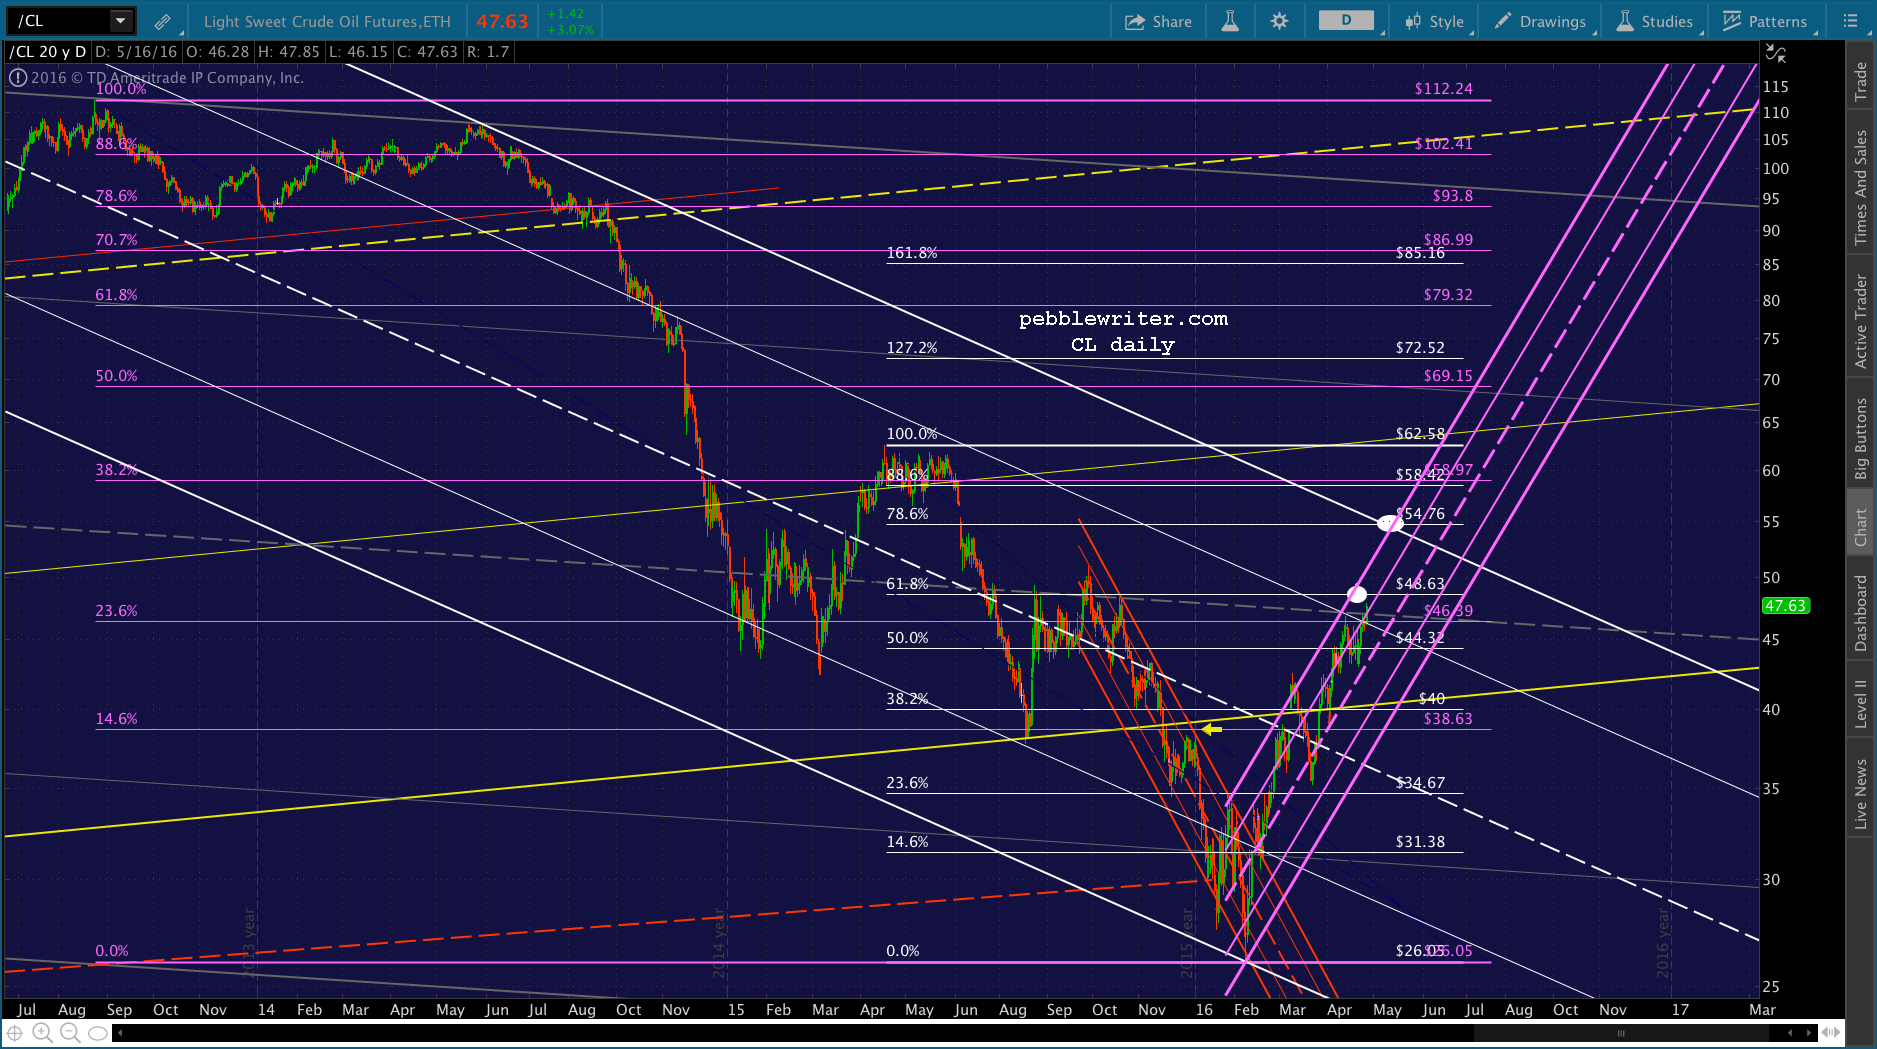Click the +1.42 net change value
The image size is (1877, 1049).
[x=566, y=14]
